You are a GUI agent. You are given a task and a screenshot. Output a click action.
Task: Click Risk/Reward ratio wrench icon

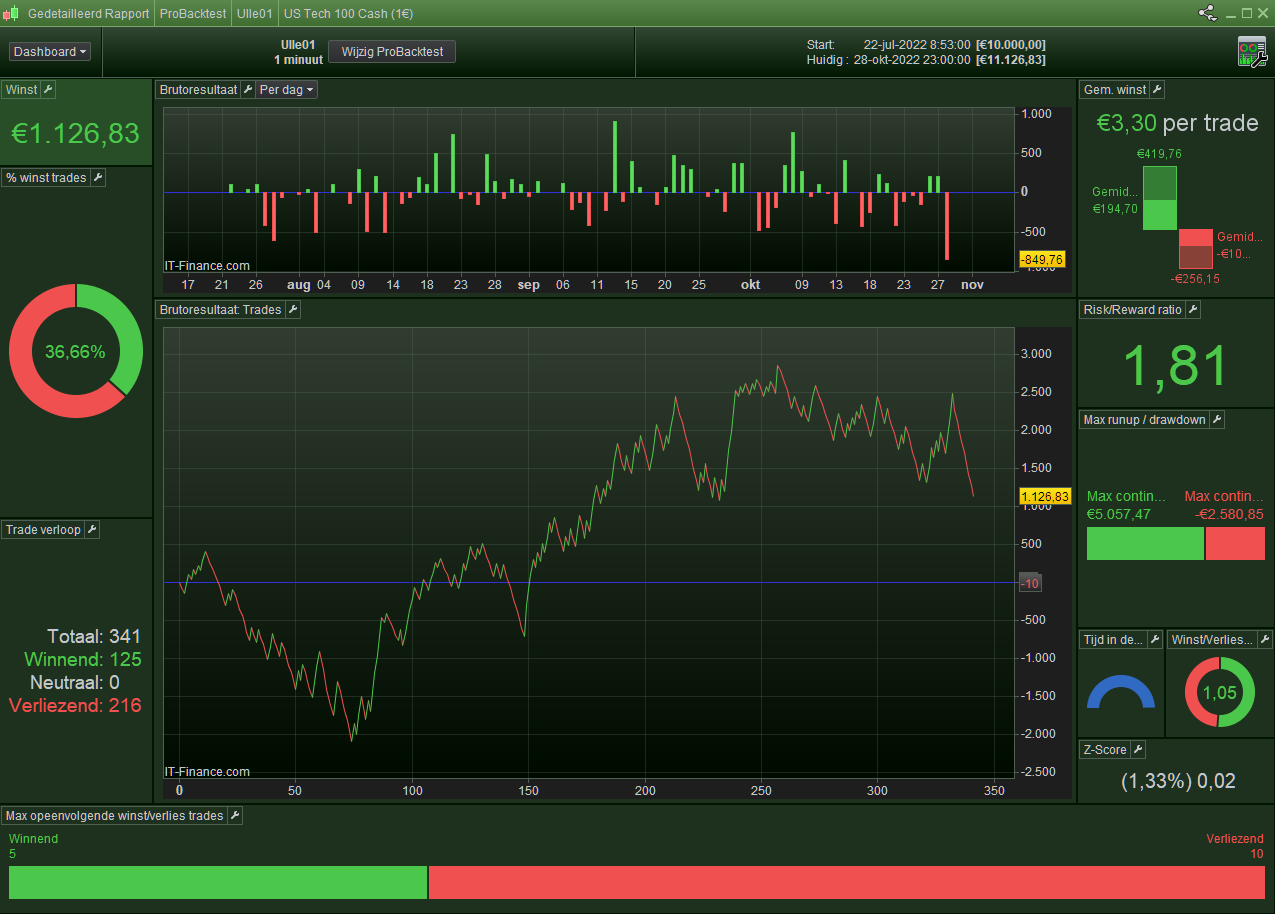tap(1192, 310)
